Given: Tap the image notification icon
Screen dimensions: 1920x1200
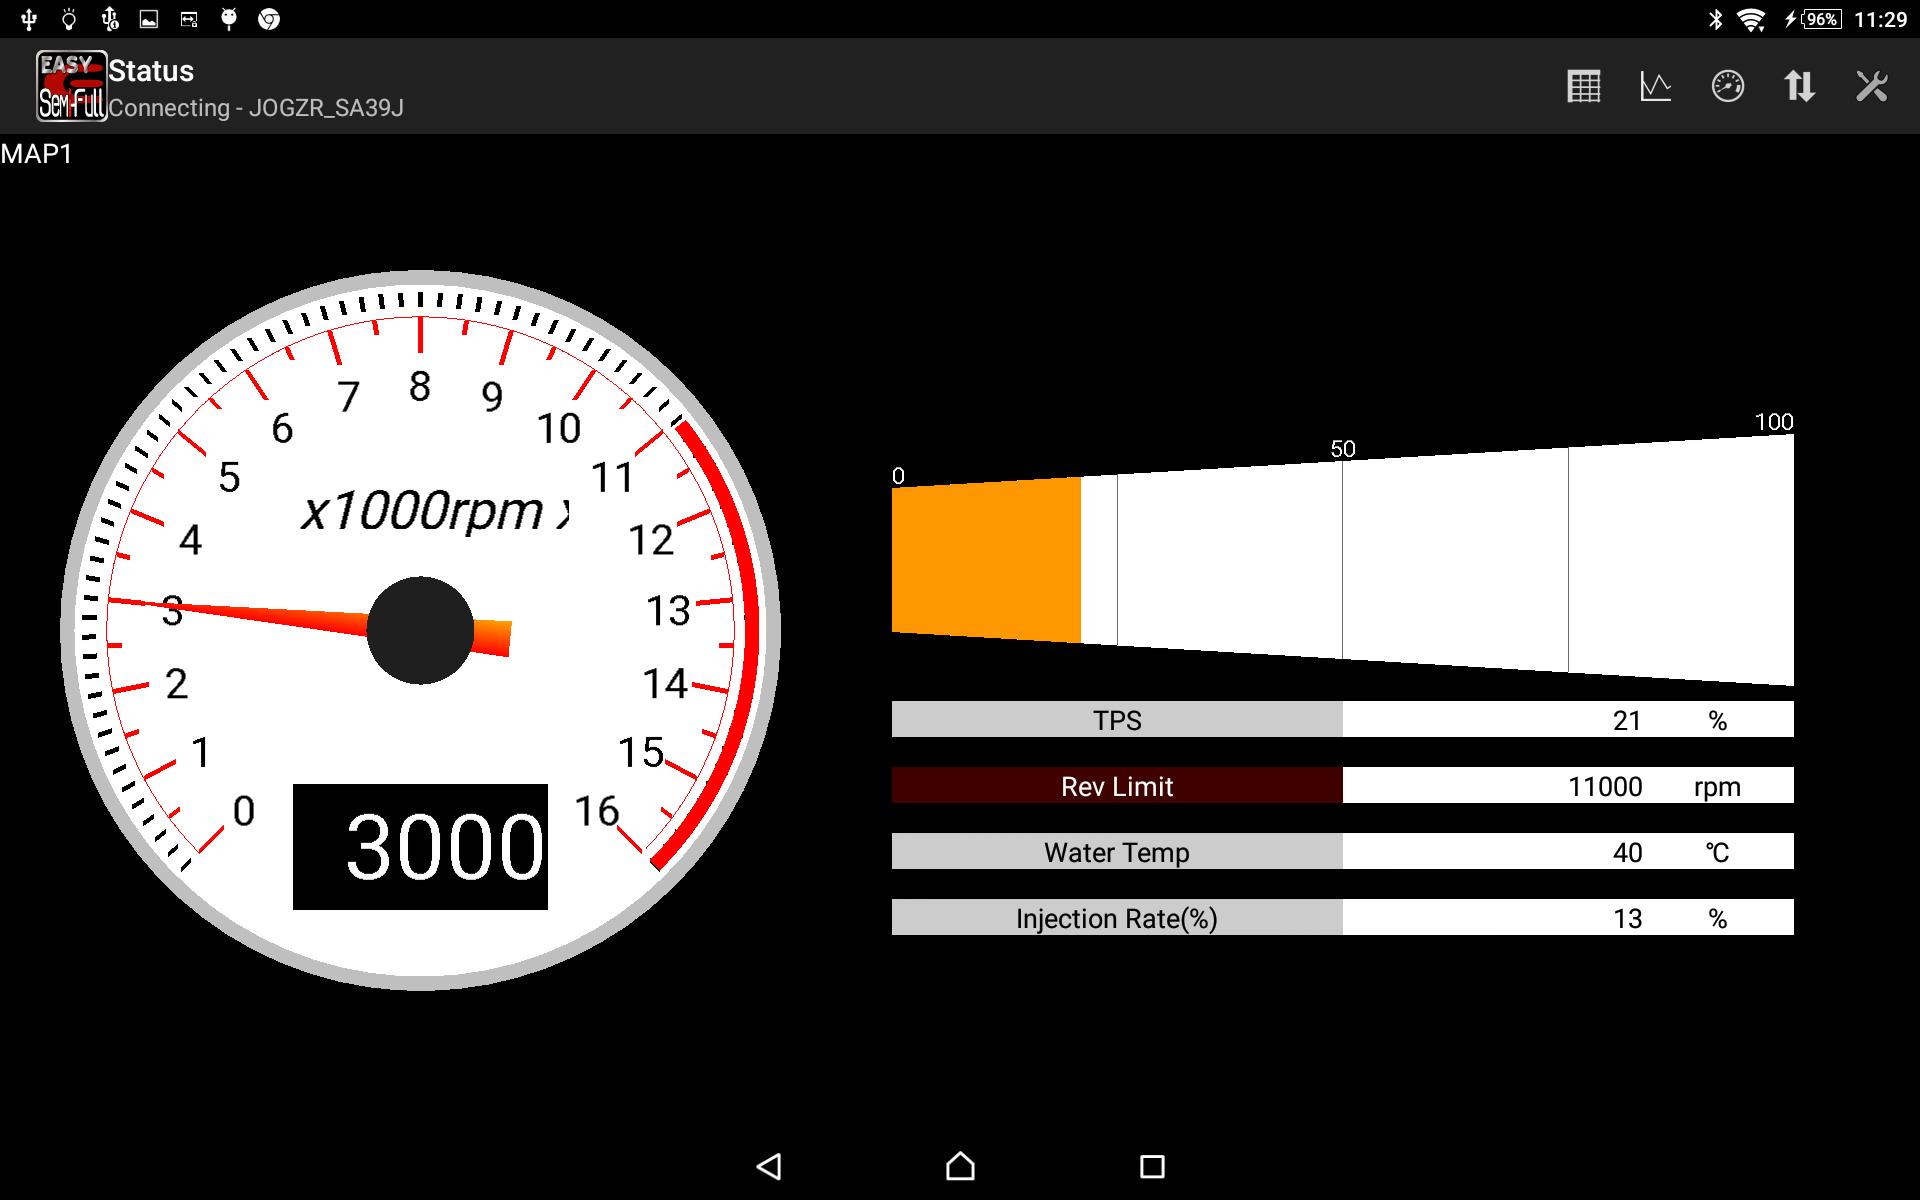Looking at the screenshot, I should point(149,19).
